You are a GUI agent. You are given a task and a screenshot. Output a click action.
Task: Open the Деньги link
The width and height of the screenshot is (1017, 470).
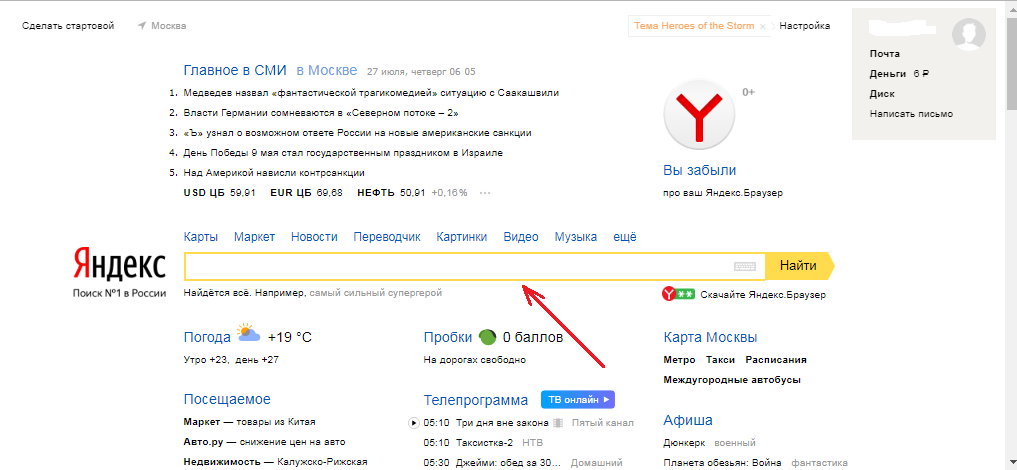click(x=888, y=74)
